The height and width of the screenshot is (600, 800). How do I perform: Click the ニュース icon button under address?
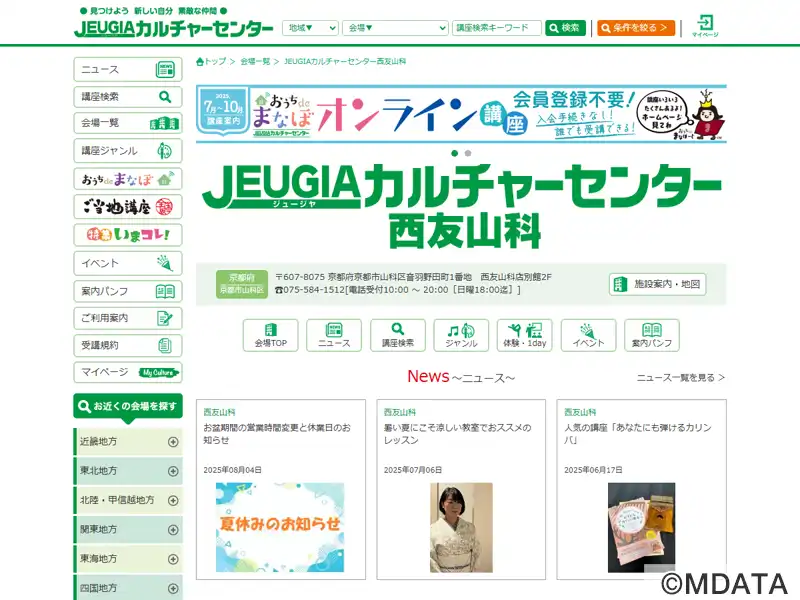[x=334, y=335]
